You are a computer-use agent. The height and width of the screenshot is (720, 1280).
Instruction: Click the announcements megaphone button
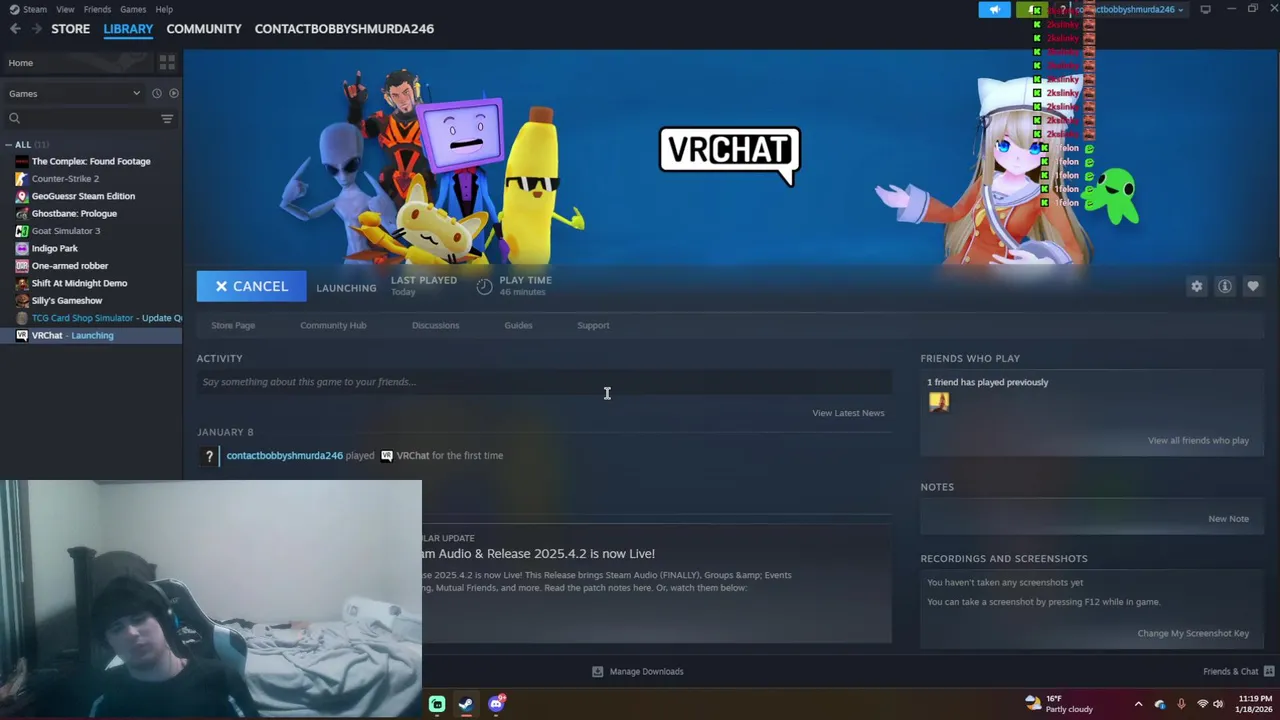[994, 9]
